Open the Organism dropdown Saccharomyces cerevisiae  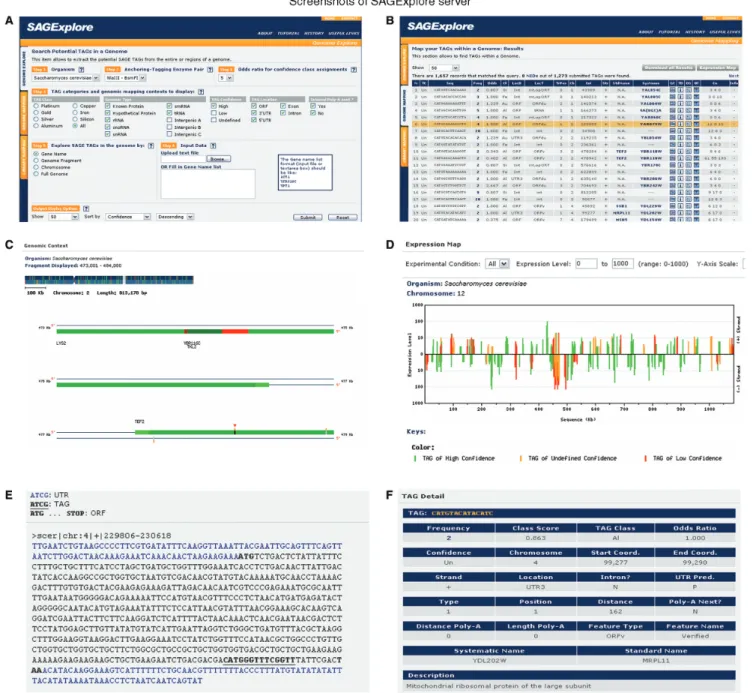pyautogui.click(x=66, y=78)
